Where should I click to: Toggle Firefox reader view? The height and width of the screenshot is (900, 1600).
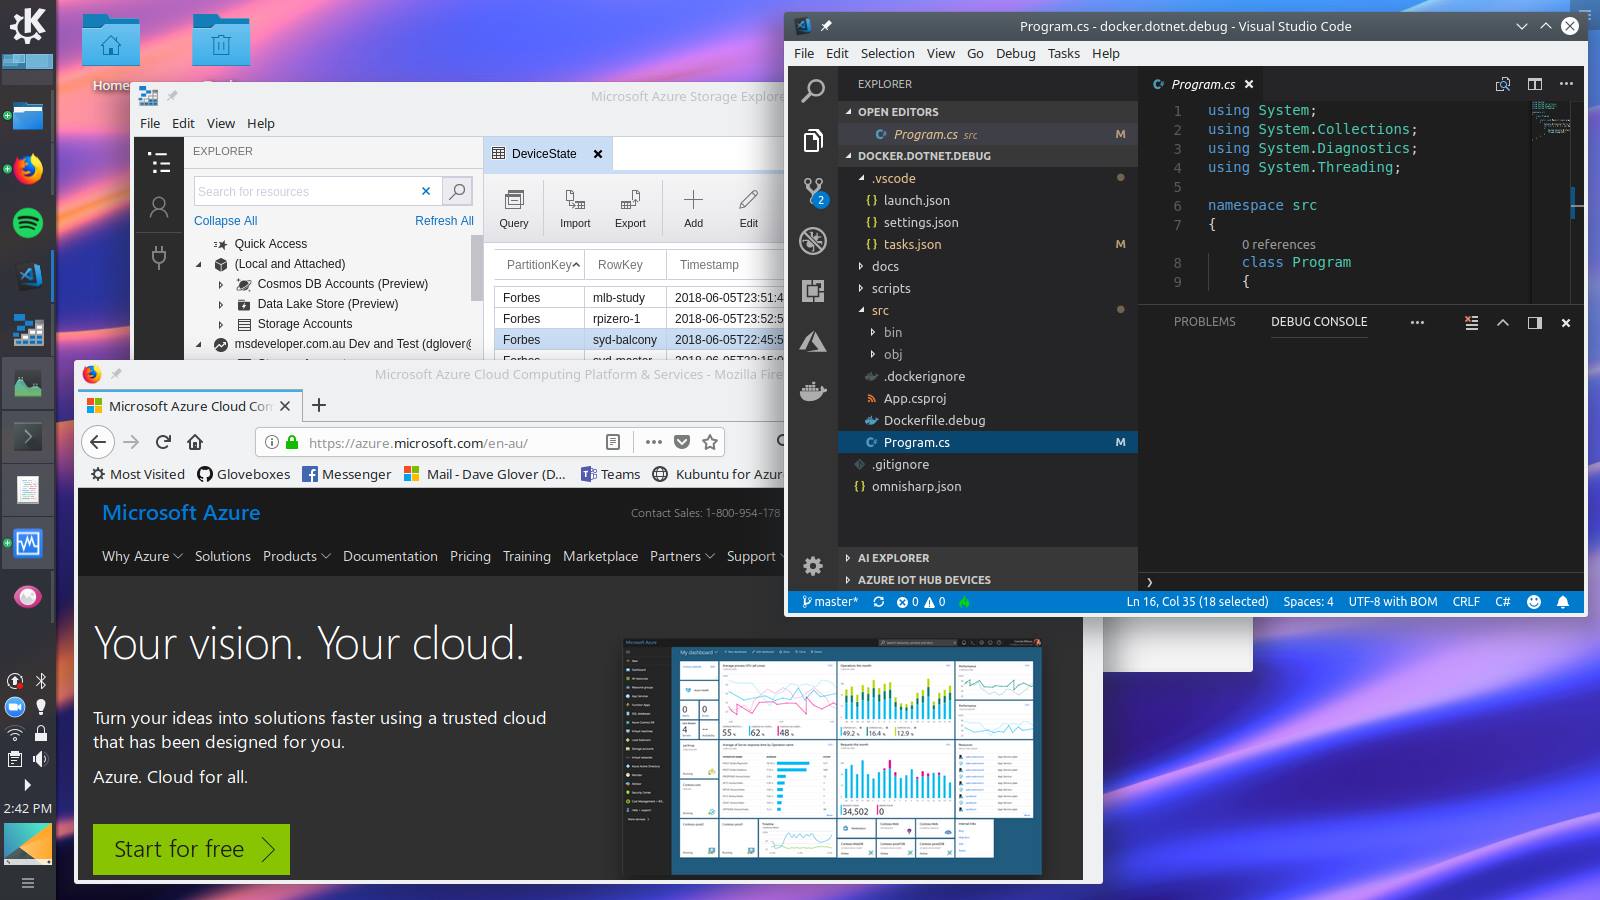[x=613, y=442]
